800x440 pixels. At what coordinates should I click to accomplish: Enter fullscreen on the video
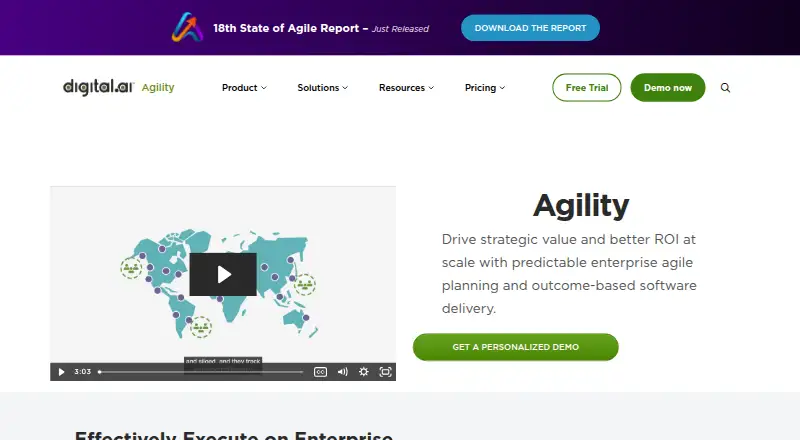386,372
